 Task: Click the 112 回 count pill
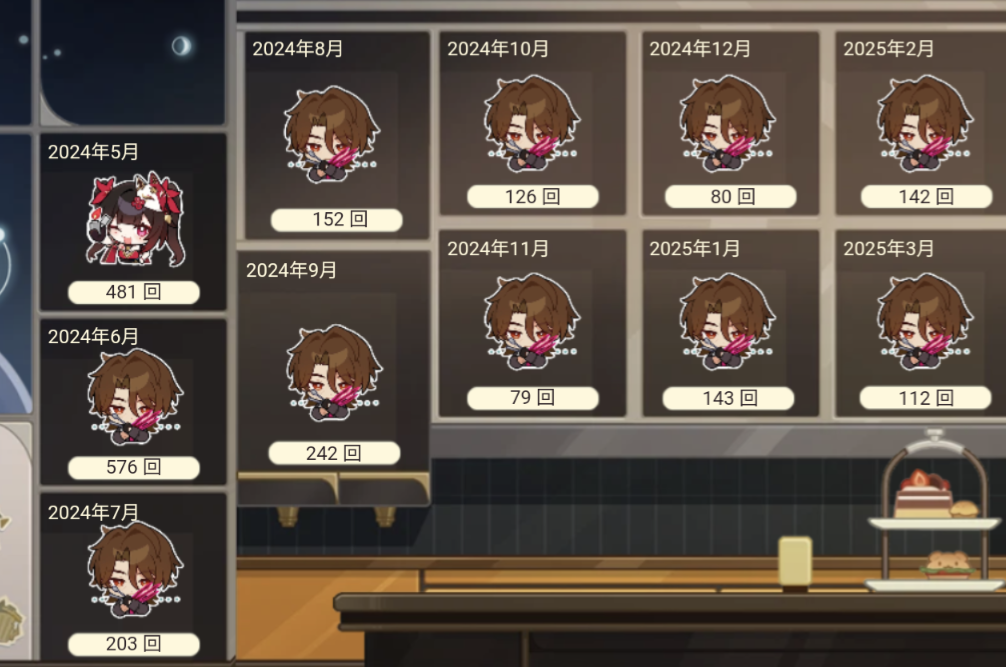[925, 398]
